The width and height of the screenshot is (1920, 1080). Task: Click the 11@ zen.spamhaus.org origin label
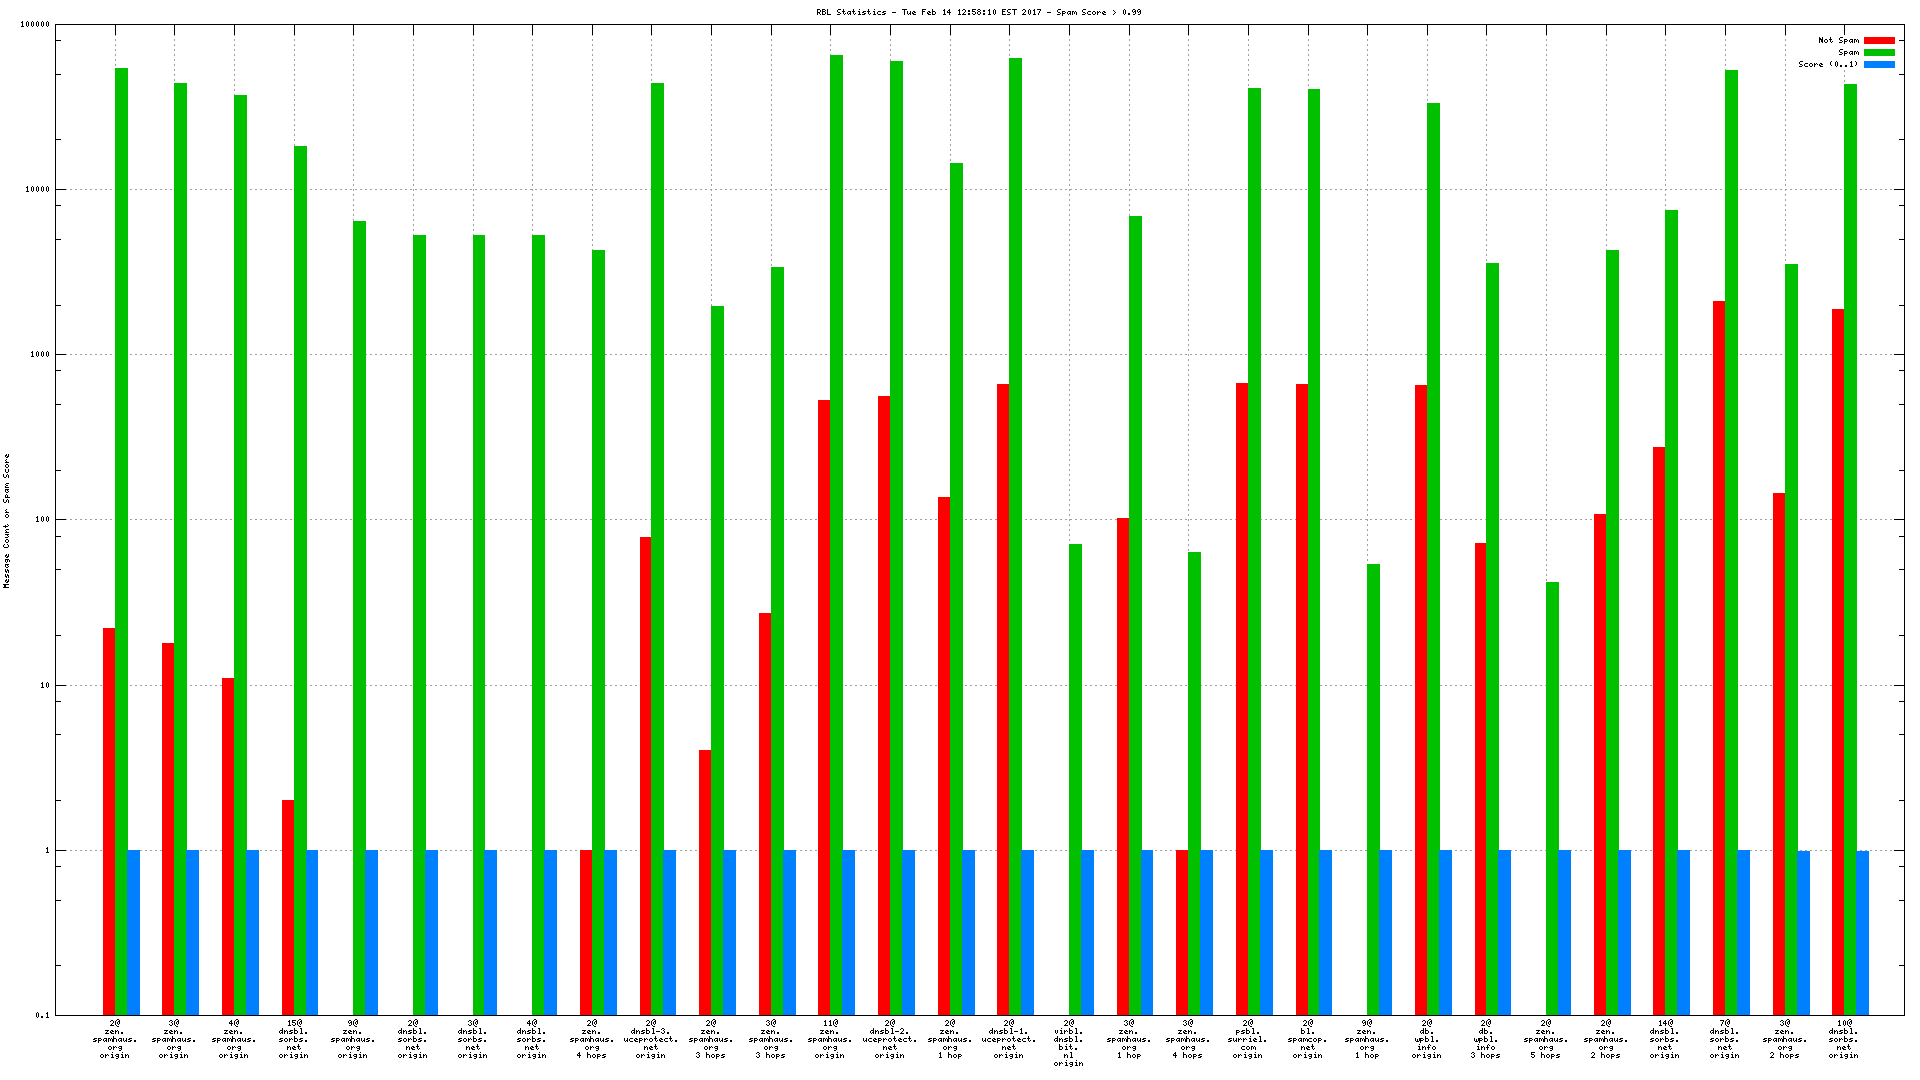point(829,1039)
